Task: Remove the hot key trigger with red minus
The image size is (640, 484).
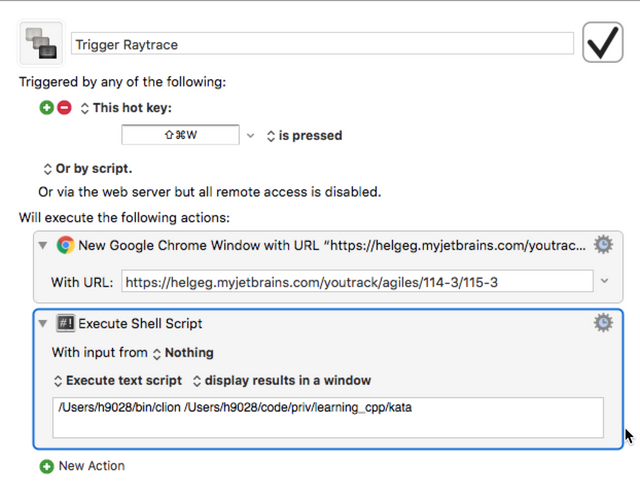Action: pos(64,108)
